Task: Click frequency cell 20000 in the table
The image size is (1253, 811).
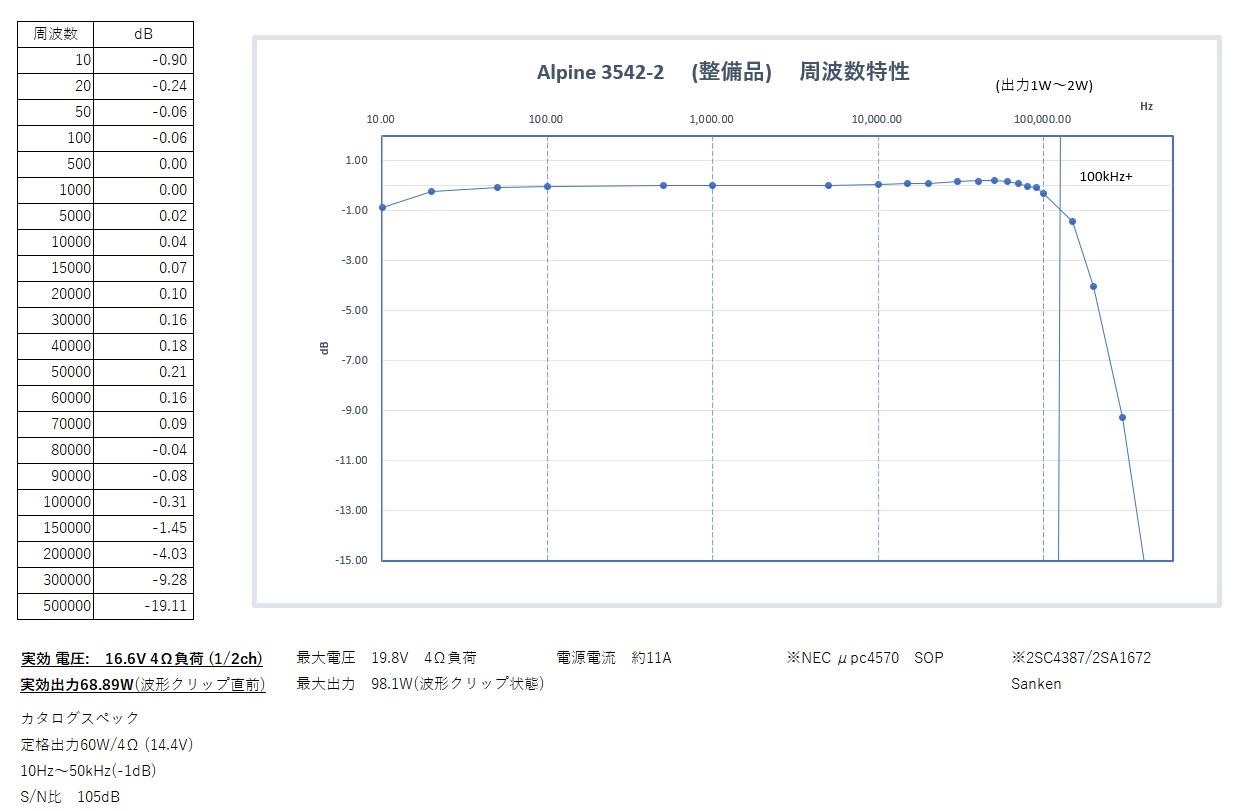Action: [56, 294]
